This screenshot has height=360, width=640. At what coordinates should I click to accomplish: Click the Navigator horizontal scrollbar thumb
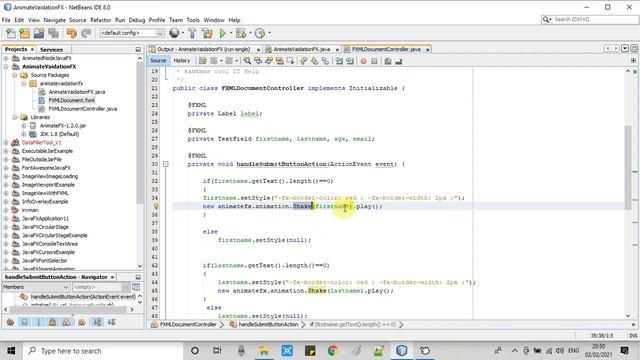point(69,309)
